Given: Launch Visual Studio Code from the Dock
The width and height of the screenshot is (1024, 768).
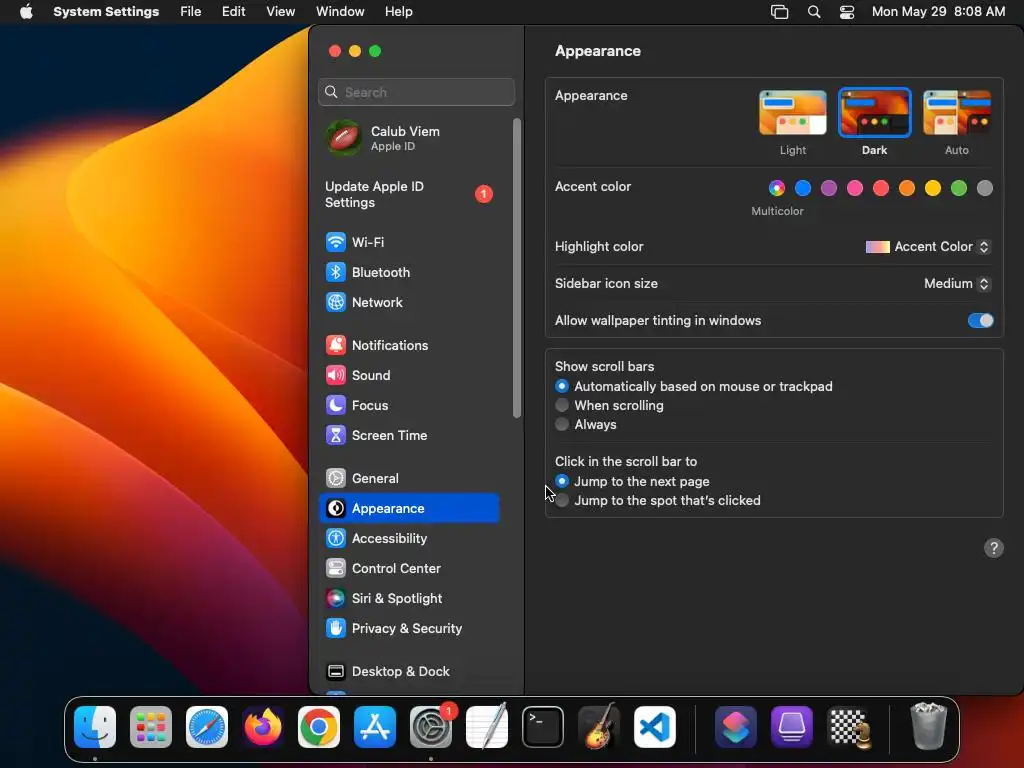Looking at the screenshot, I should pos(655,727).
